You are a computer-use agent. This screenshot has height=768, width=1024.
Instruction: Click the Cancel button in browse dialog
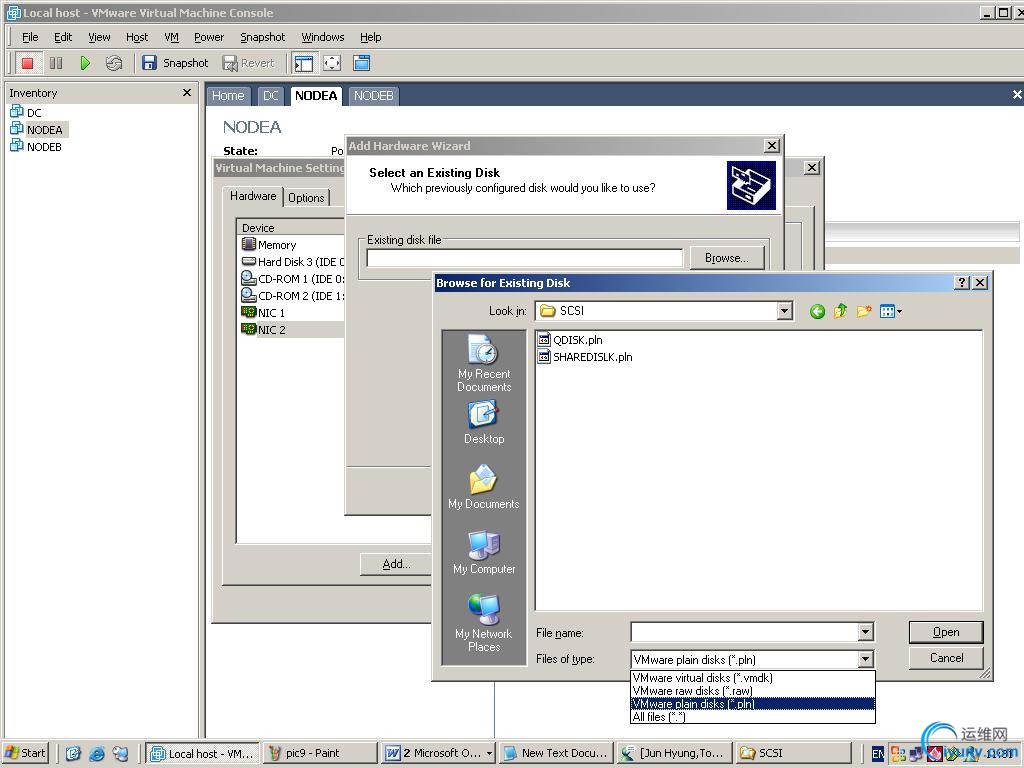(946, 658)
